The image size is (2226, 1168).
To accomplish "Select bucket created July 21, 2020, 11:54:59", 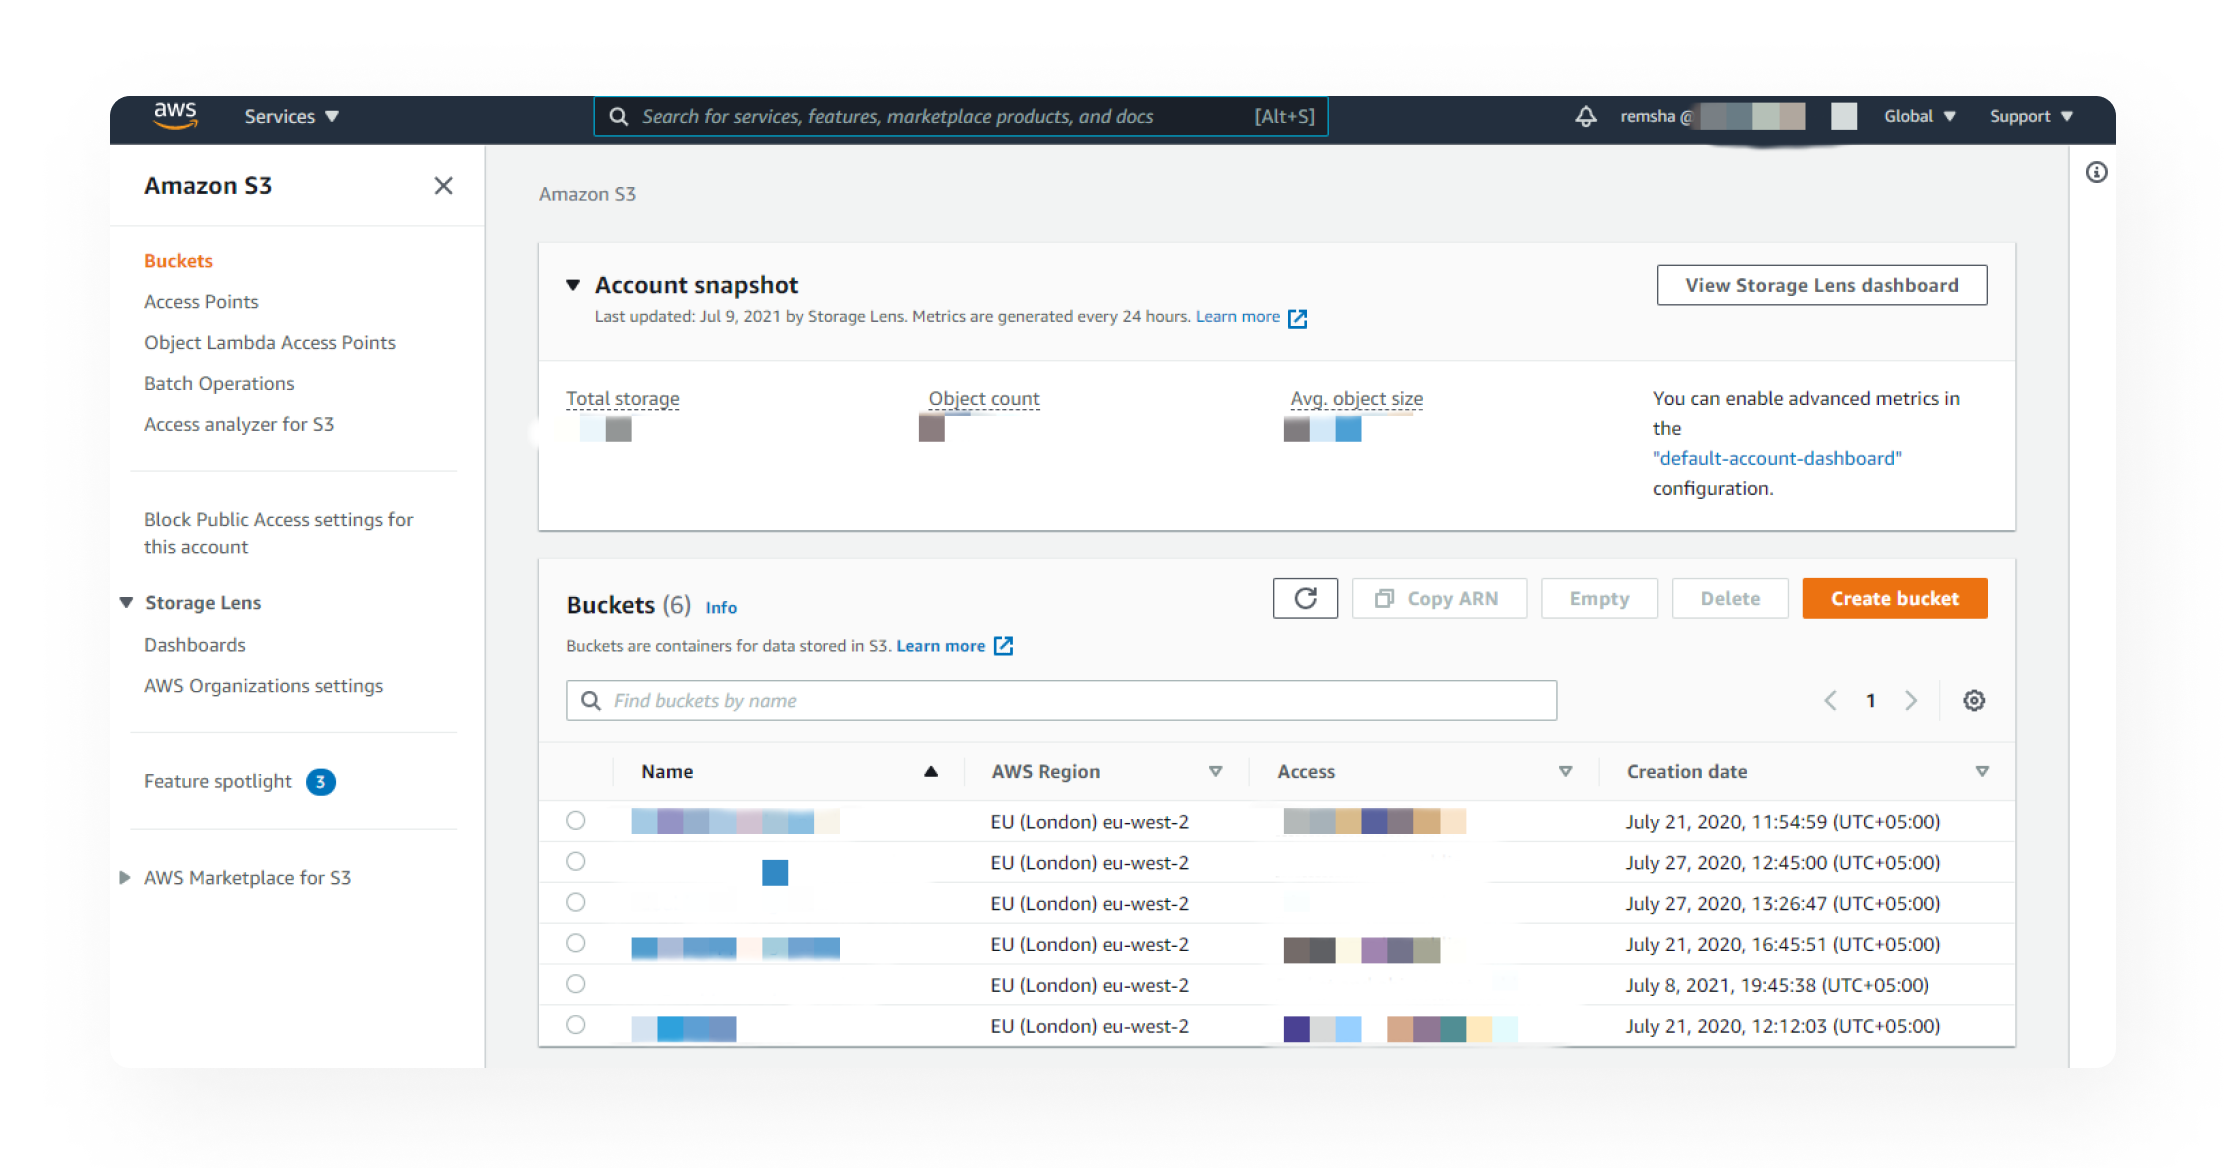I will click(x=576, y=821).
